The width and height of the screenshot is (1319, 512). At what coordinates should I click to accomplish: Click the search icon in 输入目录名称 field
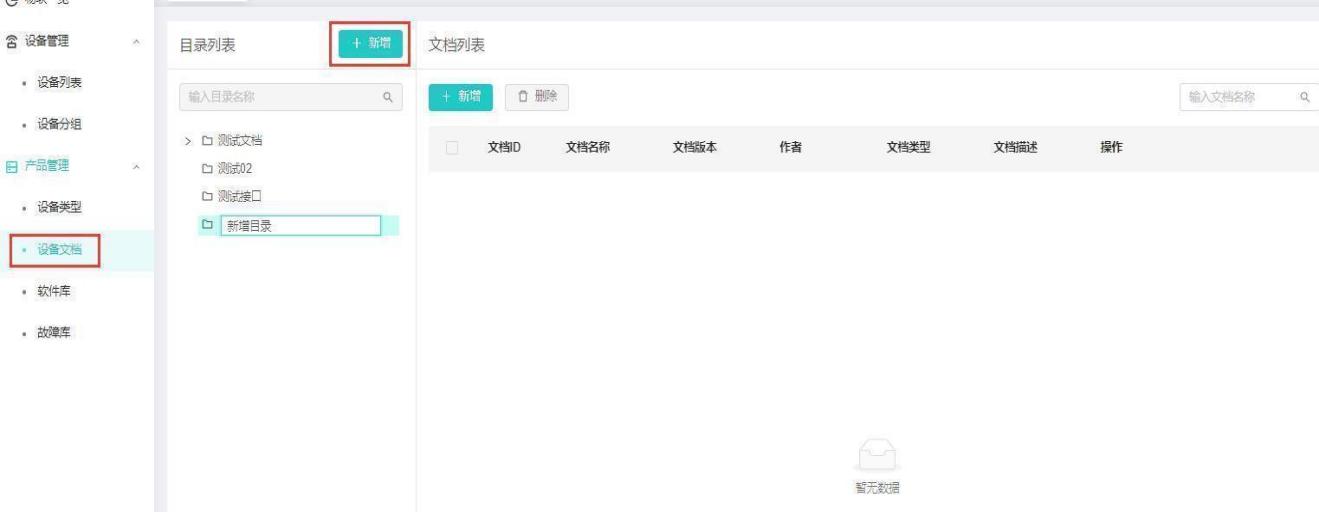coord(387,97)
